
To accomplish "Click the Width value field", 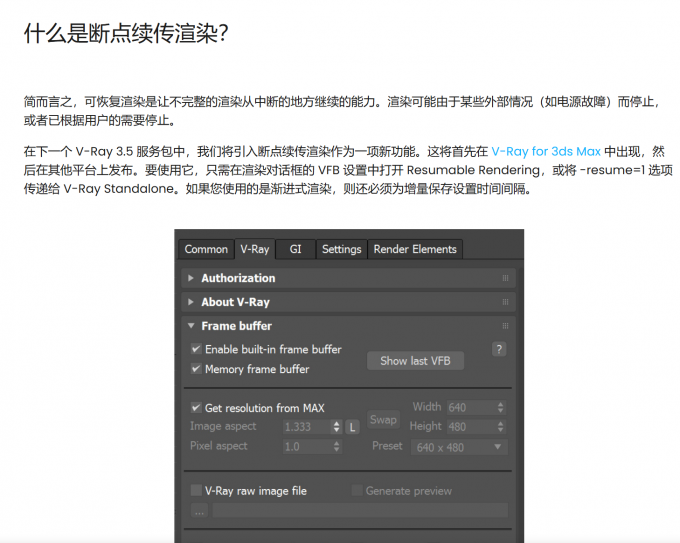I will pos(471,407).
